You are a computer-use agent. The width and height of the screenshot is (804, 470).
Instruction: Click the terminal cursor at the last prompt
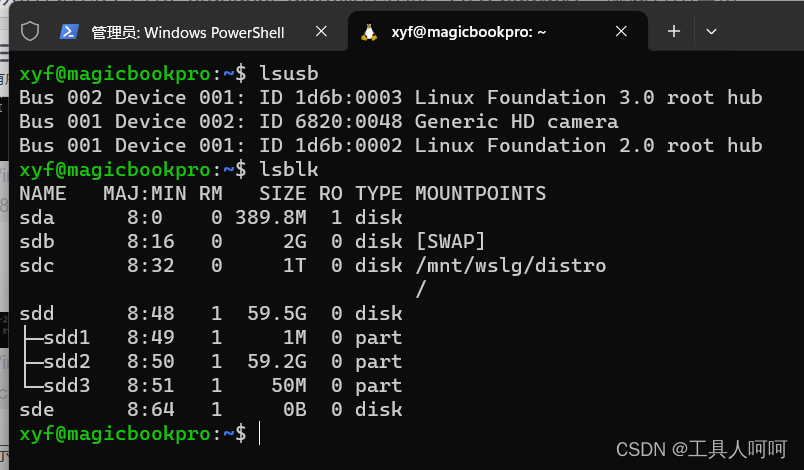coord(260,433)
